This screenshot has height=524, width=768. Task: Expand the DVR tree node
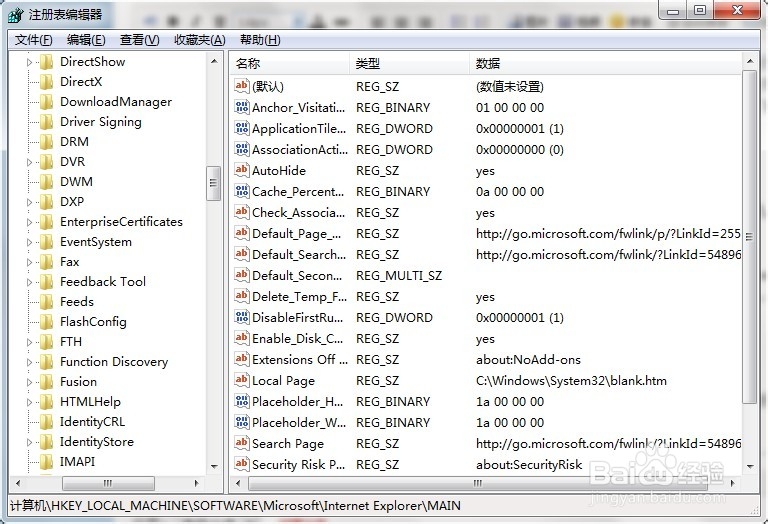29,162
